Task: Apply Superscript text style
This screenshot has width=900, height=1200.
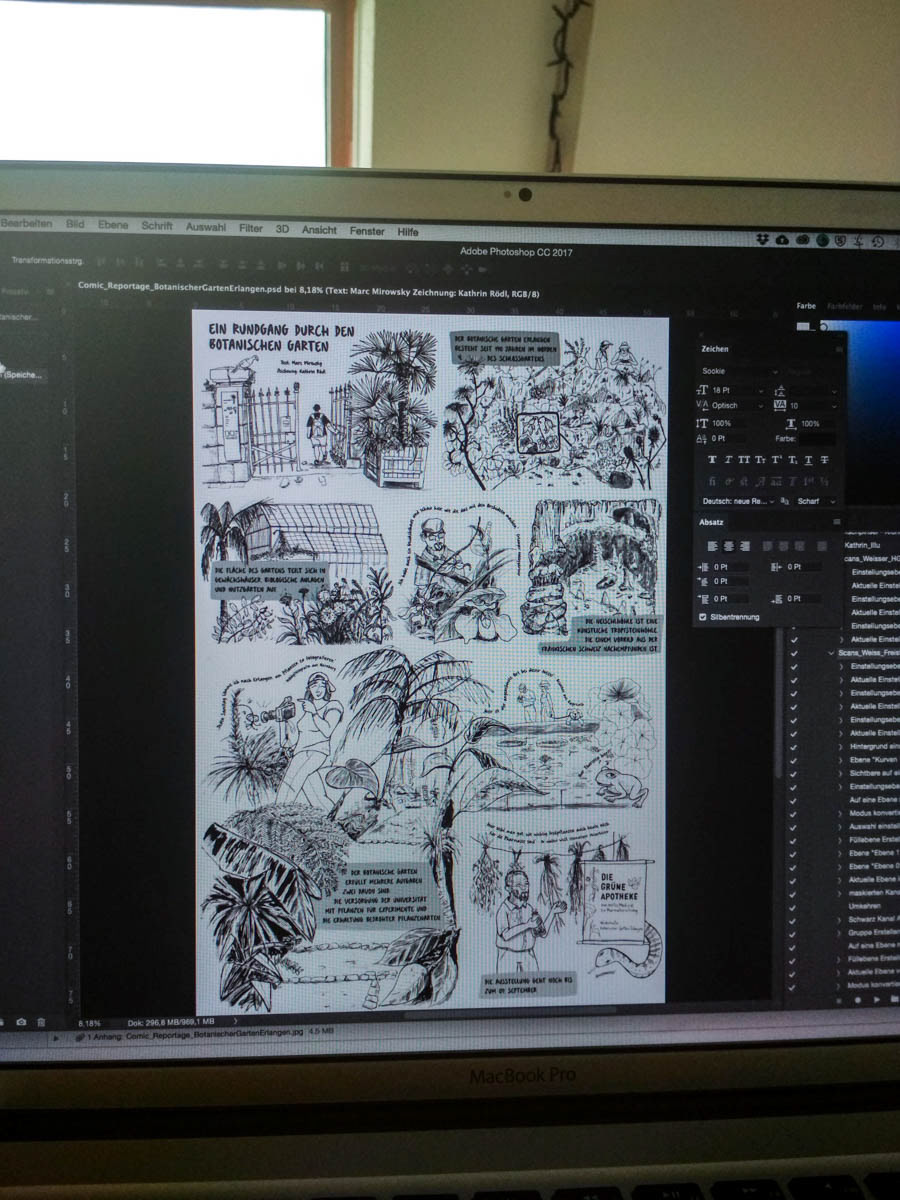Action: click(x=776, y=460)
